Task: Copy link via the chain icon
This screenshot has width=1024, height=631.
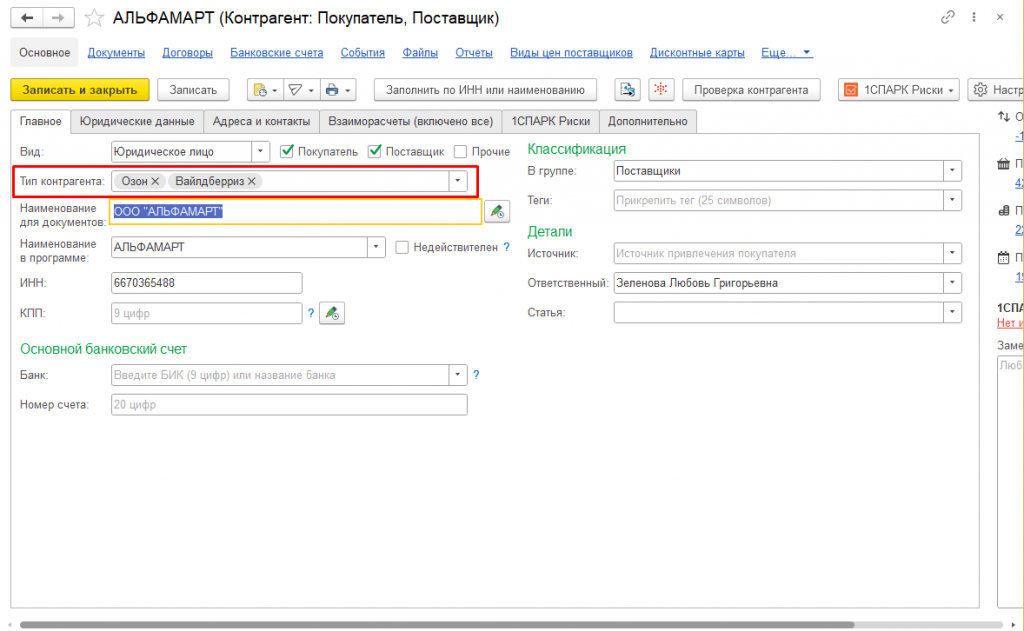Action: pyautogui.click(x=948, y=18)
